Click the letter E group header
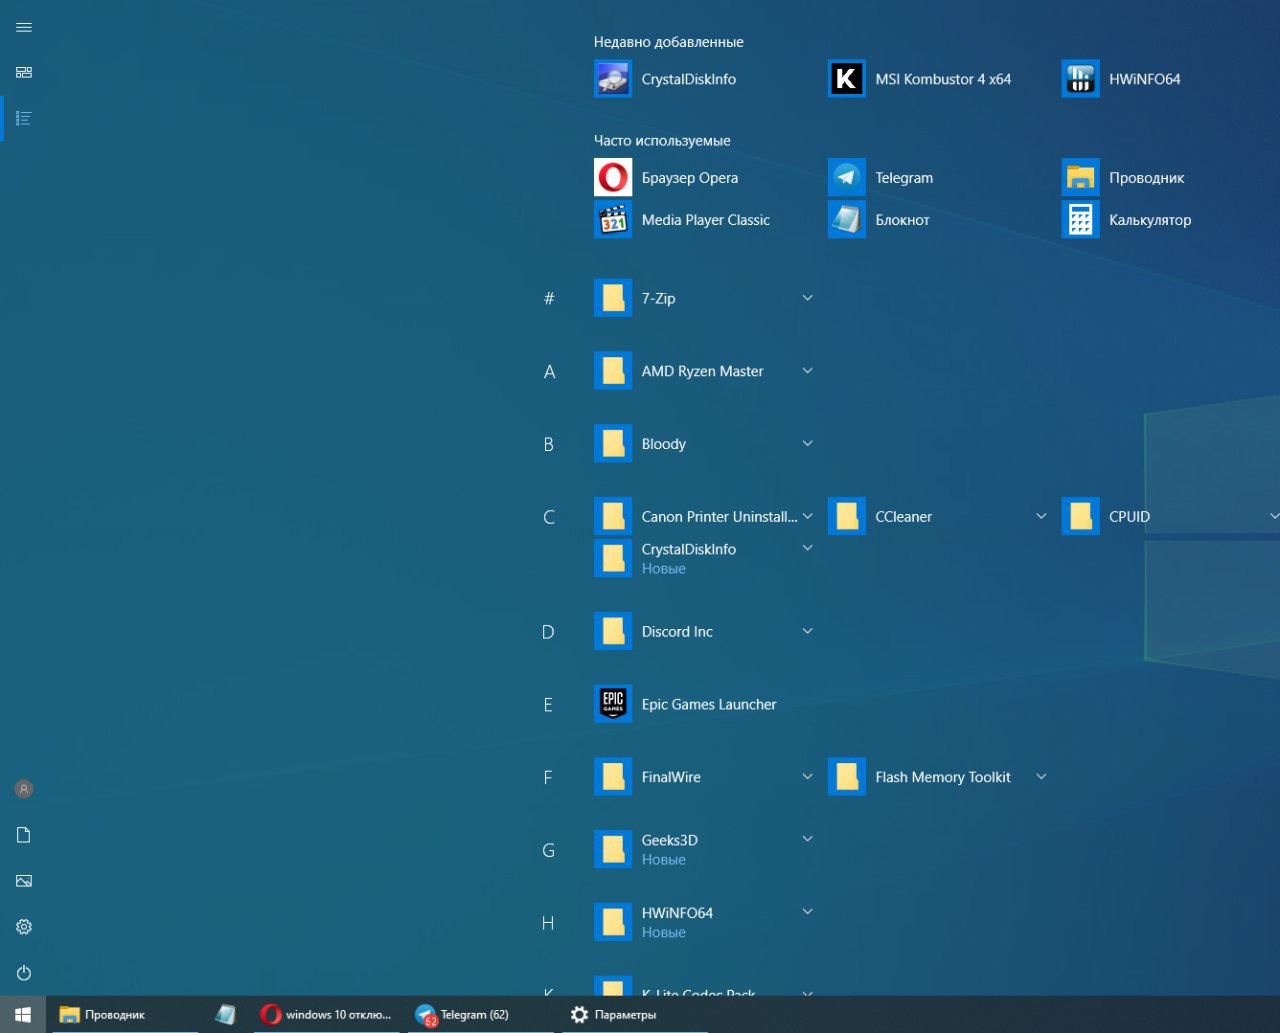The height and width of the screenshot is (1033, 1280). (549, 704)
